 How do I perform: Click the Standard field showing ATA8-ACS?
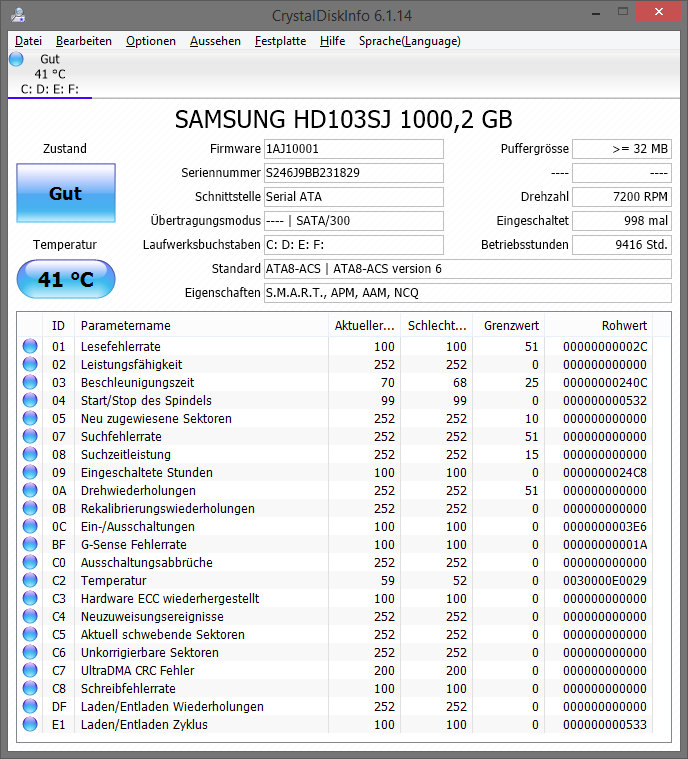pos(468,269)
